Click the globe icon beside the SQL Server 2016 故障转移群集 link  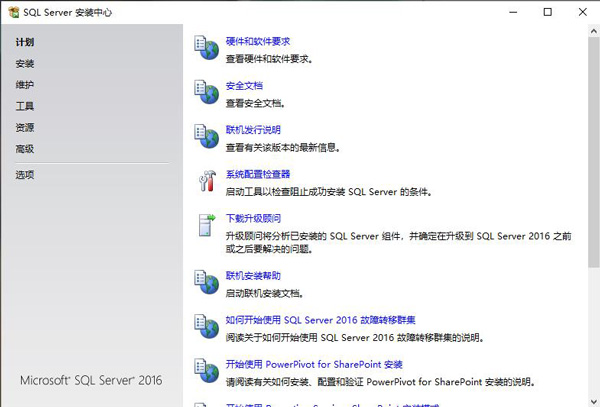[x=206, y=326]
